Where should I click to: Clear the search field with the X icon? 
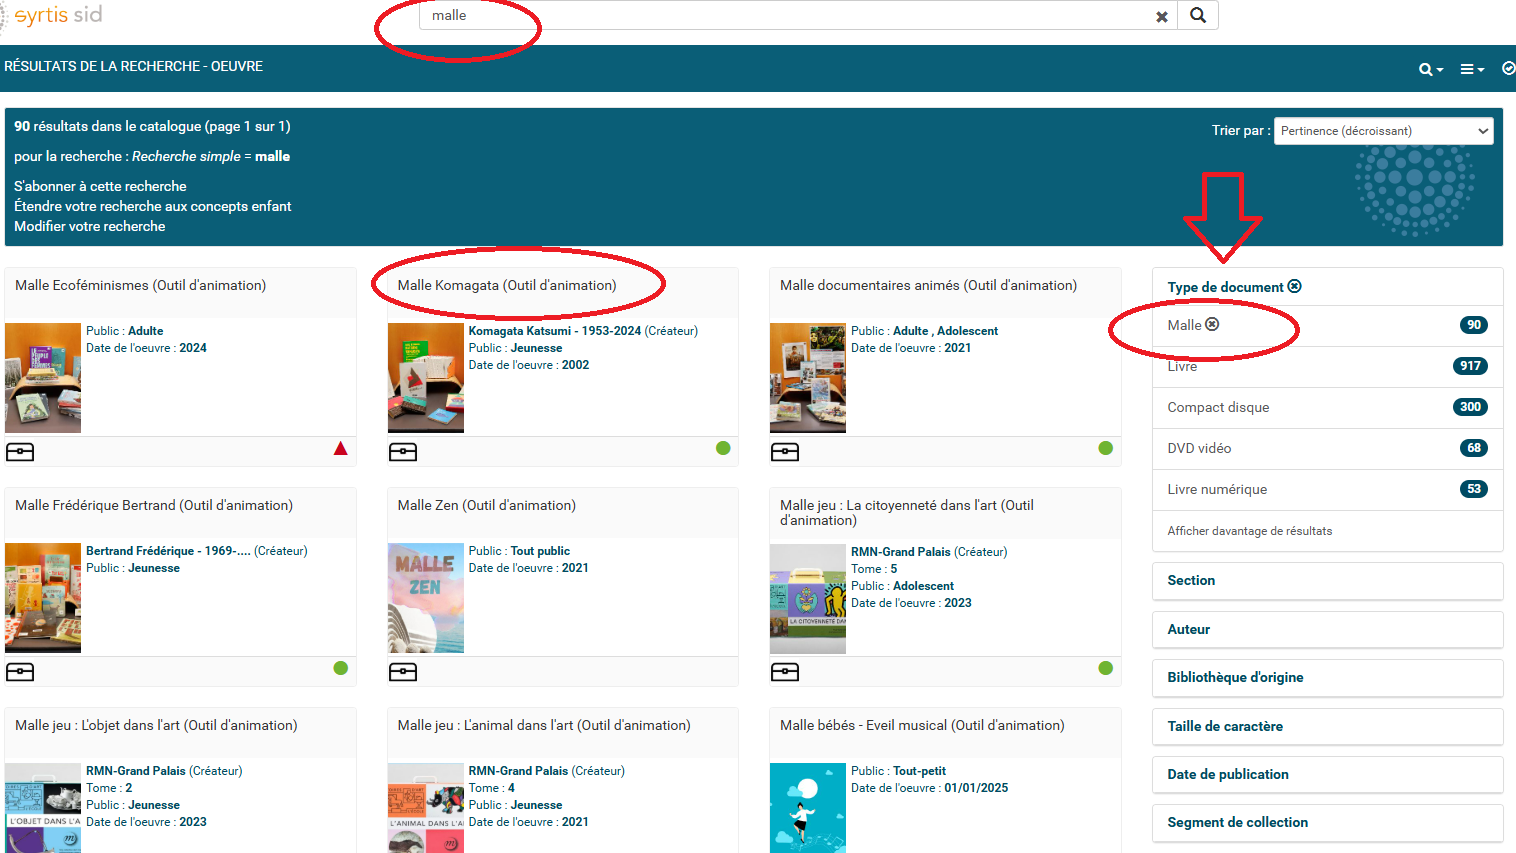pyautogui.click(x=1161, y=17)
